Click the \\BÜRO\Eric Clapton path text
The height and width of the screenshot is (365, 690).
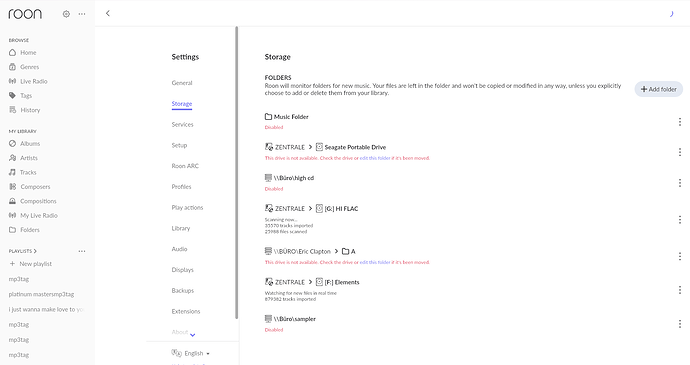[302, 251]
